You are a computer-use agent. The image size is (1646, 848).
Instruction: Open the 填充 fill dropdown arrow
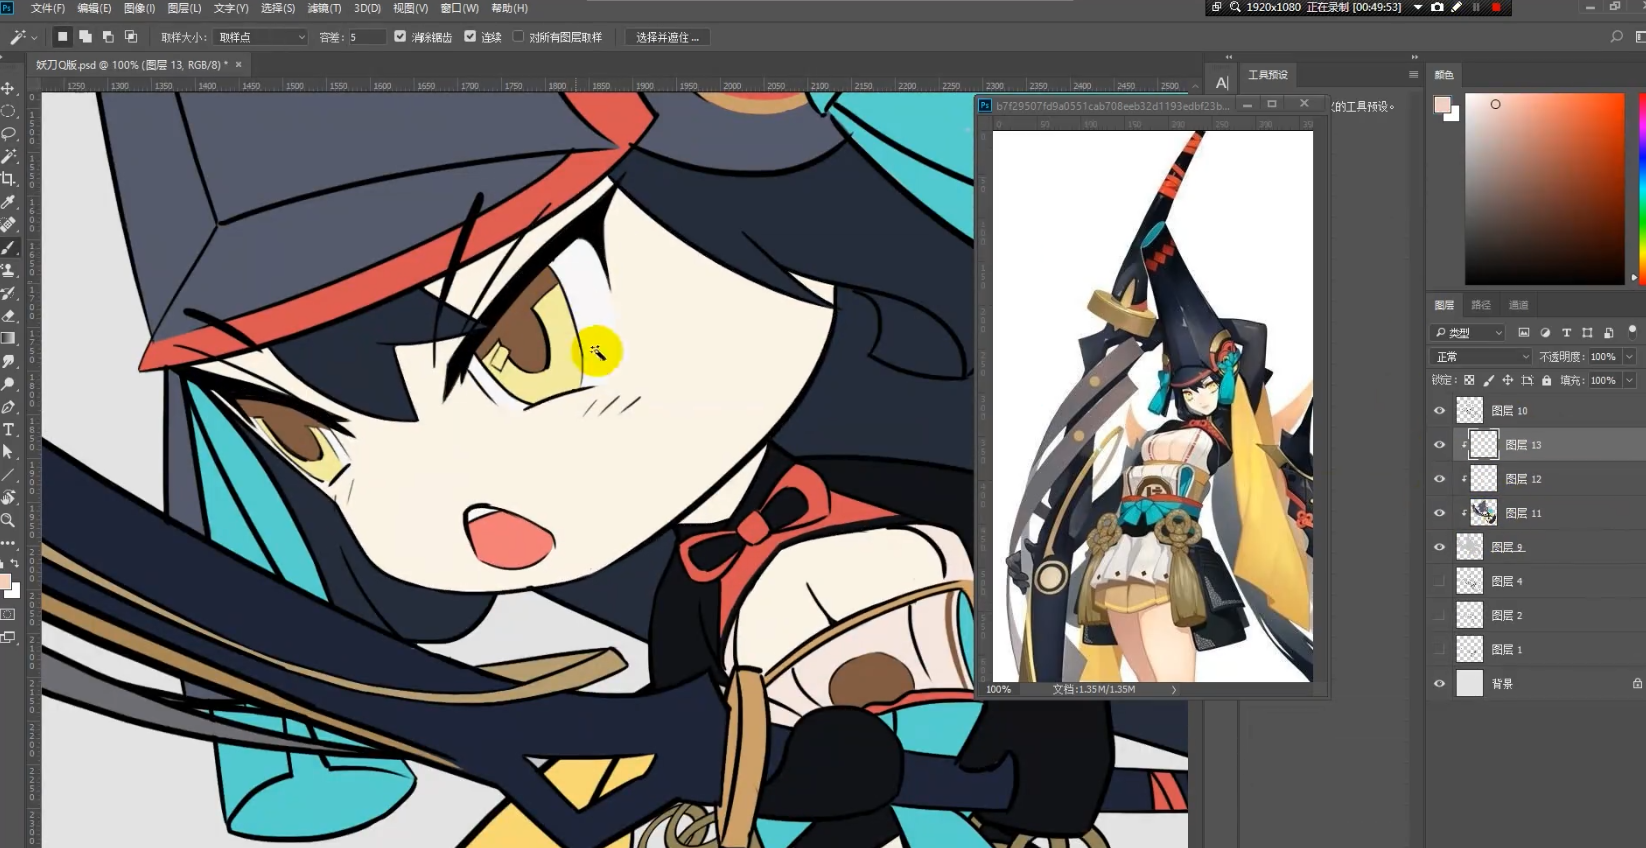pos(1629,380)
